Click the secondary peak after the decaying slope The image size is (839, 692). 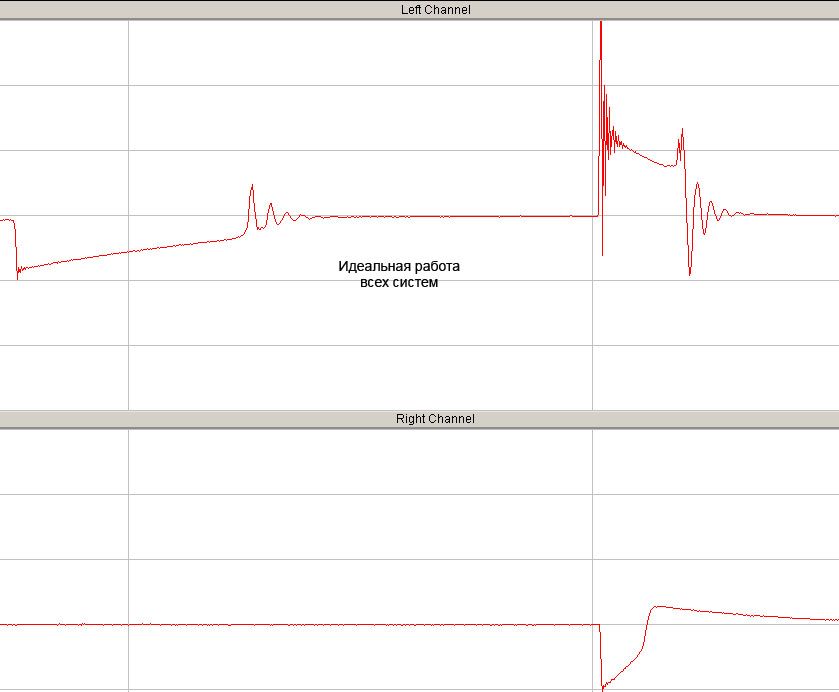coord(682,131)
